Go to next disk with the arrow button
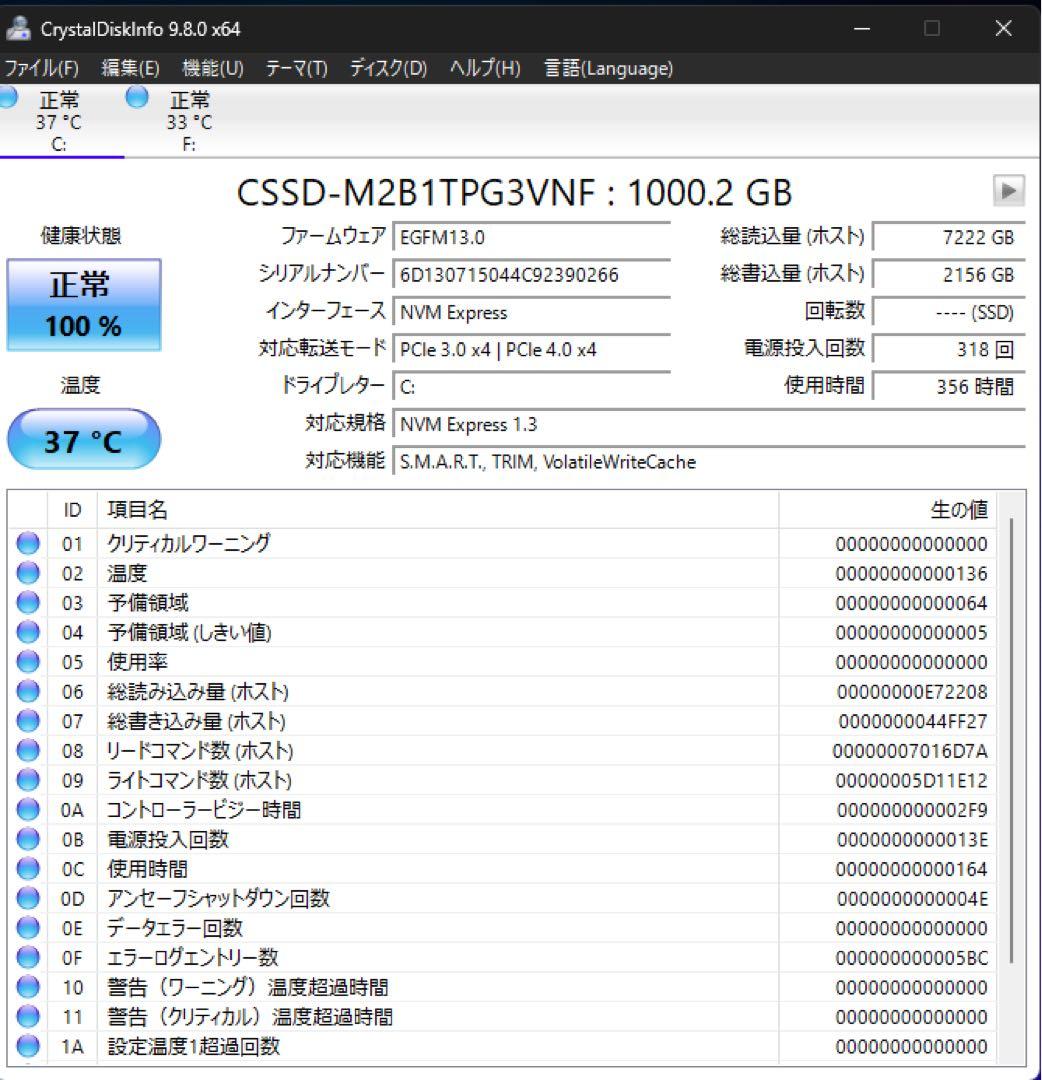This screenshot has height=1080, width=1042. 1008,191
